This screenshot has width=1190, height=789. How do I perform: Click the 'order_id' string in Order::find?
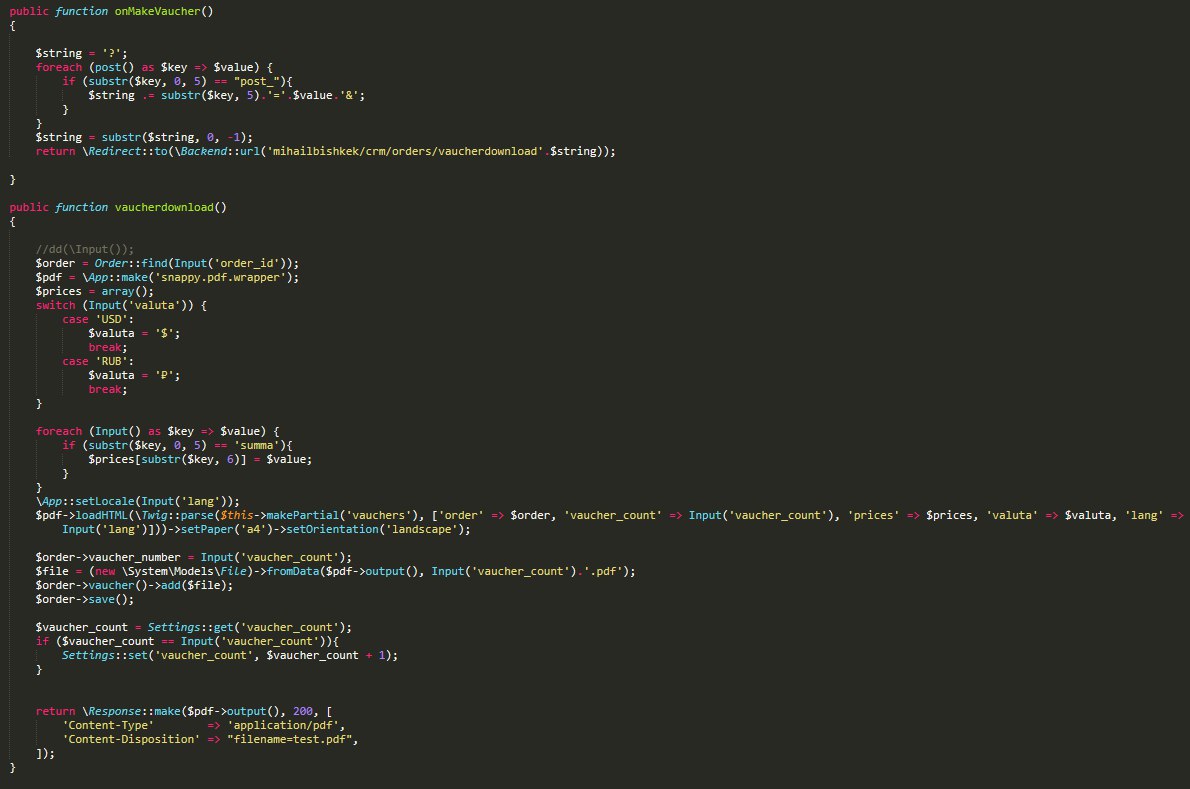tap(246, 263)
